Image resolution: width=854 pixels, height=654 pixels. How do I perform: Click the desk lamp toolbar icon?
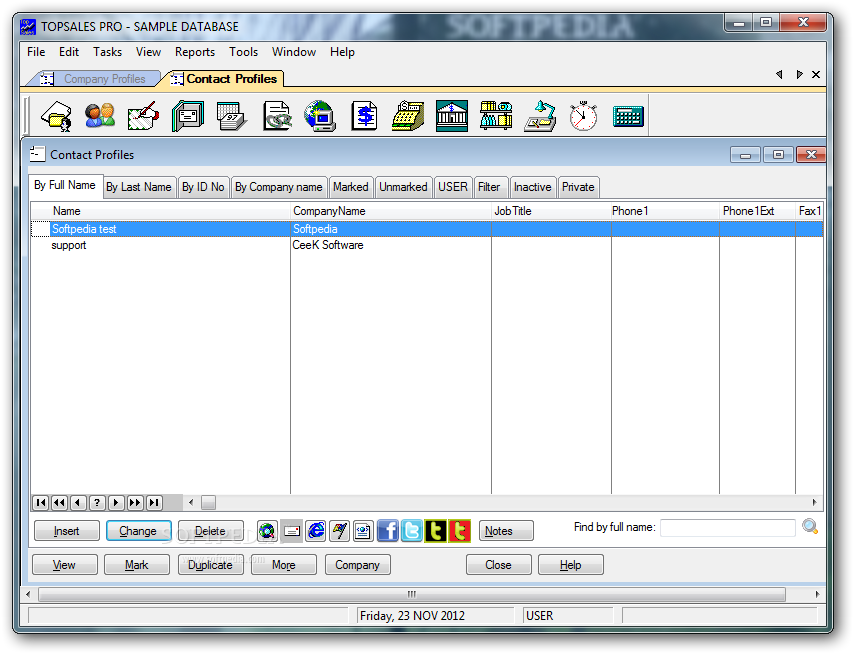coord(540,116)
